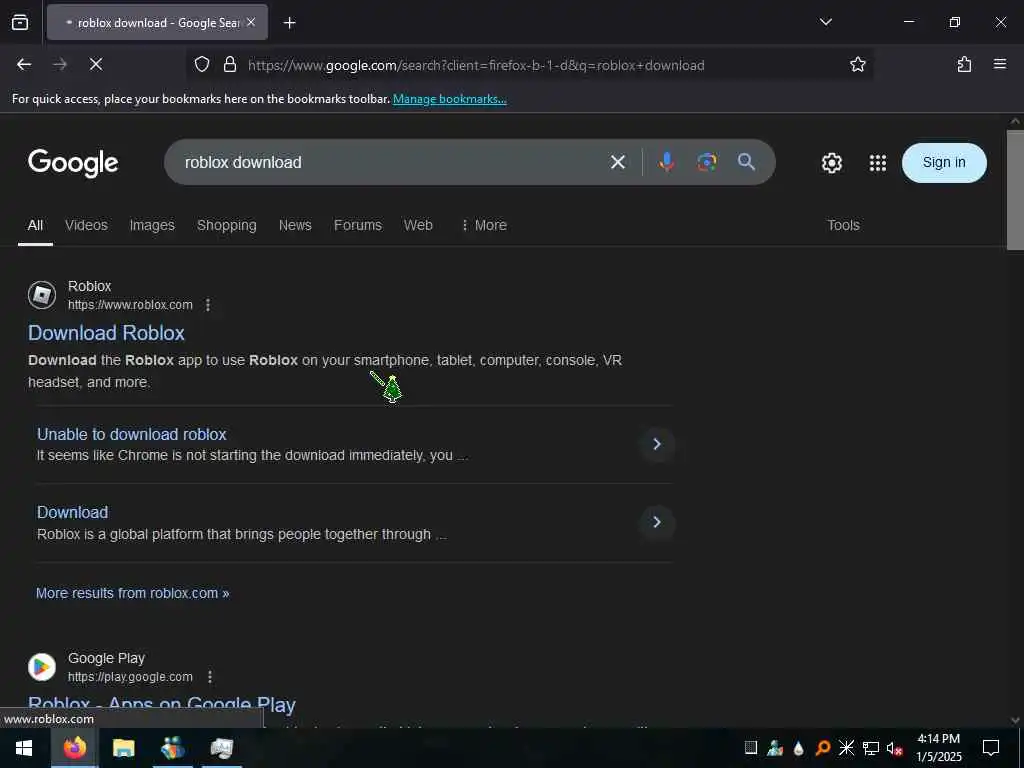
Task: Open the Manage bookmarks link
Action: 449,99
